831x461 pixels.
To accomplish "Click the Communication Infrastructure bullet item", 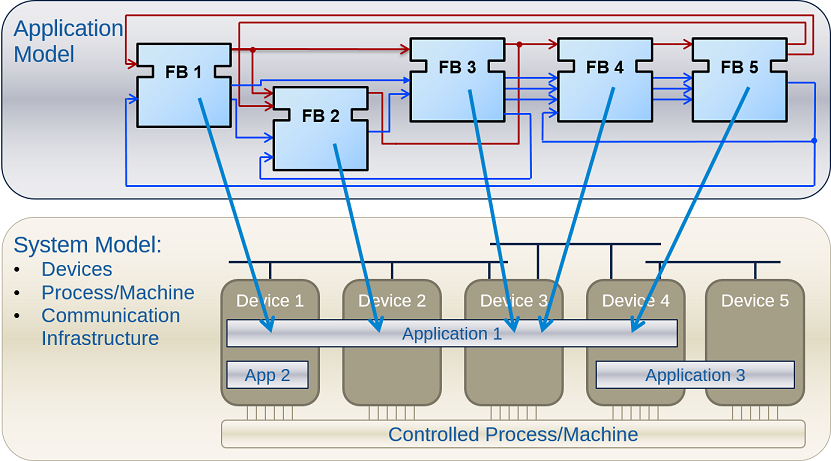I will point(110,327).
